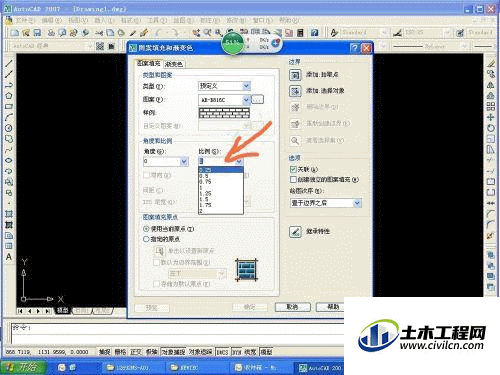Click the Add Pick Points boundary icon
500x375 pixels.
click(295, 75)
